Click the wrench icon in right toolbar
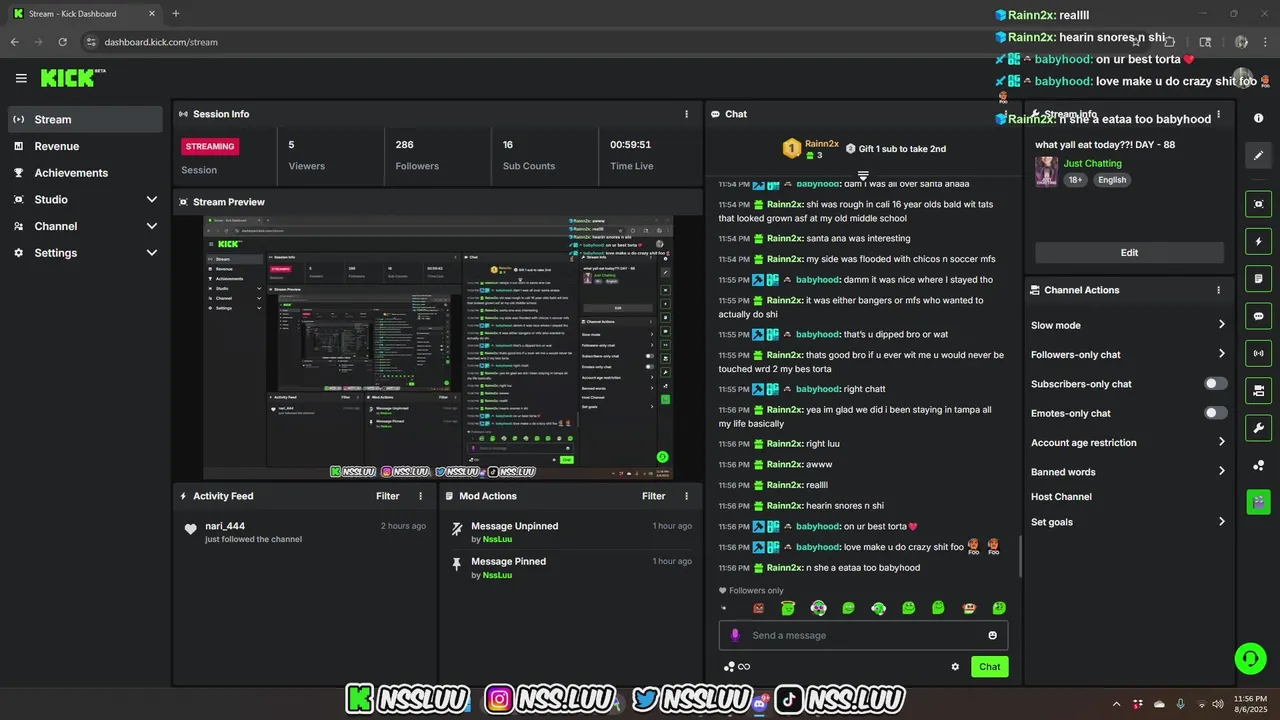The image size is (1280, 720). 1258,428
